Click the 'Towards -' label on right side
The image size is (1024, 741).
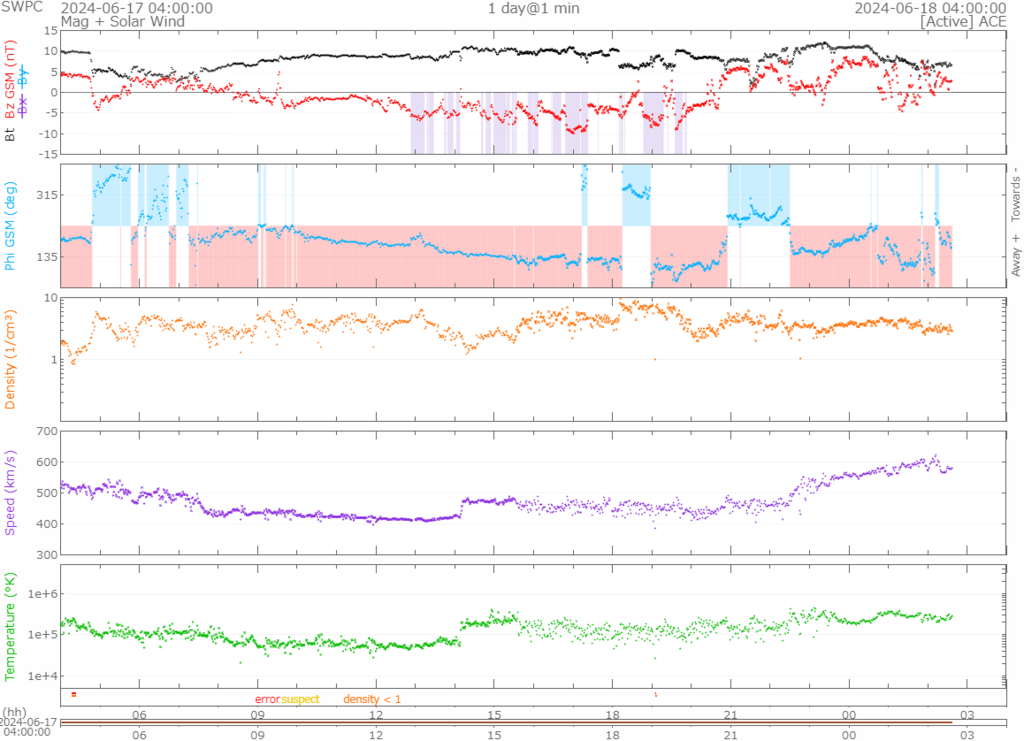click(x=1014, y=193)
